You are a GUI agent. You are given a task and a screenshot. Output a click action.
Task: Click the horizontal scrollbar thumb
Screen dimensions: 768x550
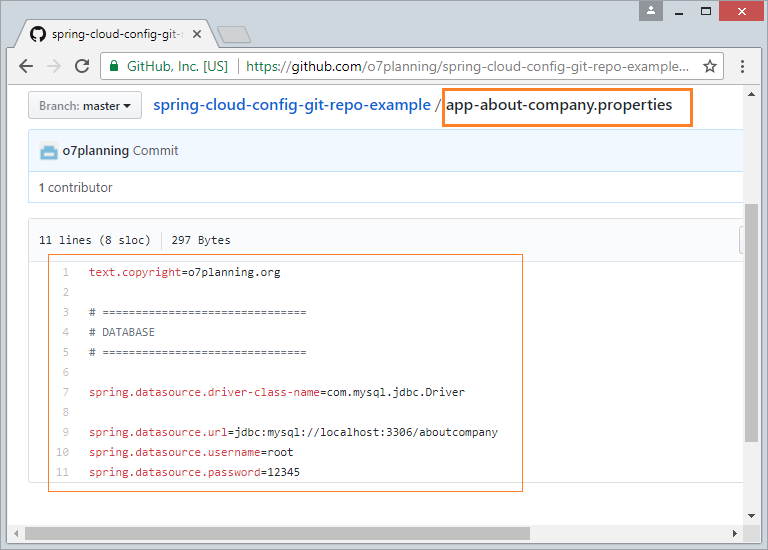(277, 533)
